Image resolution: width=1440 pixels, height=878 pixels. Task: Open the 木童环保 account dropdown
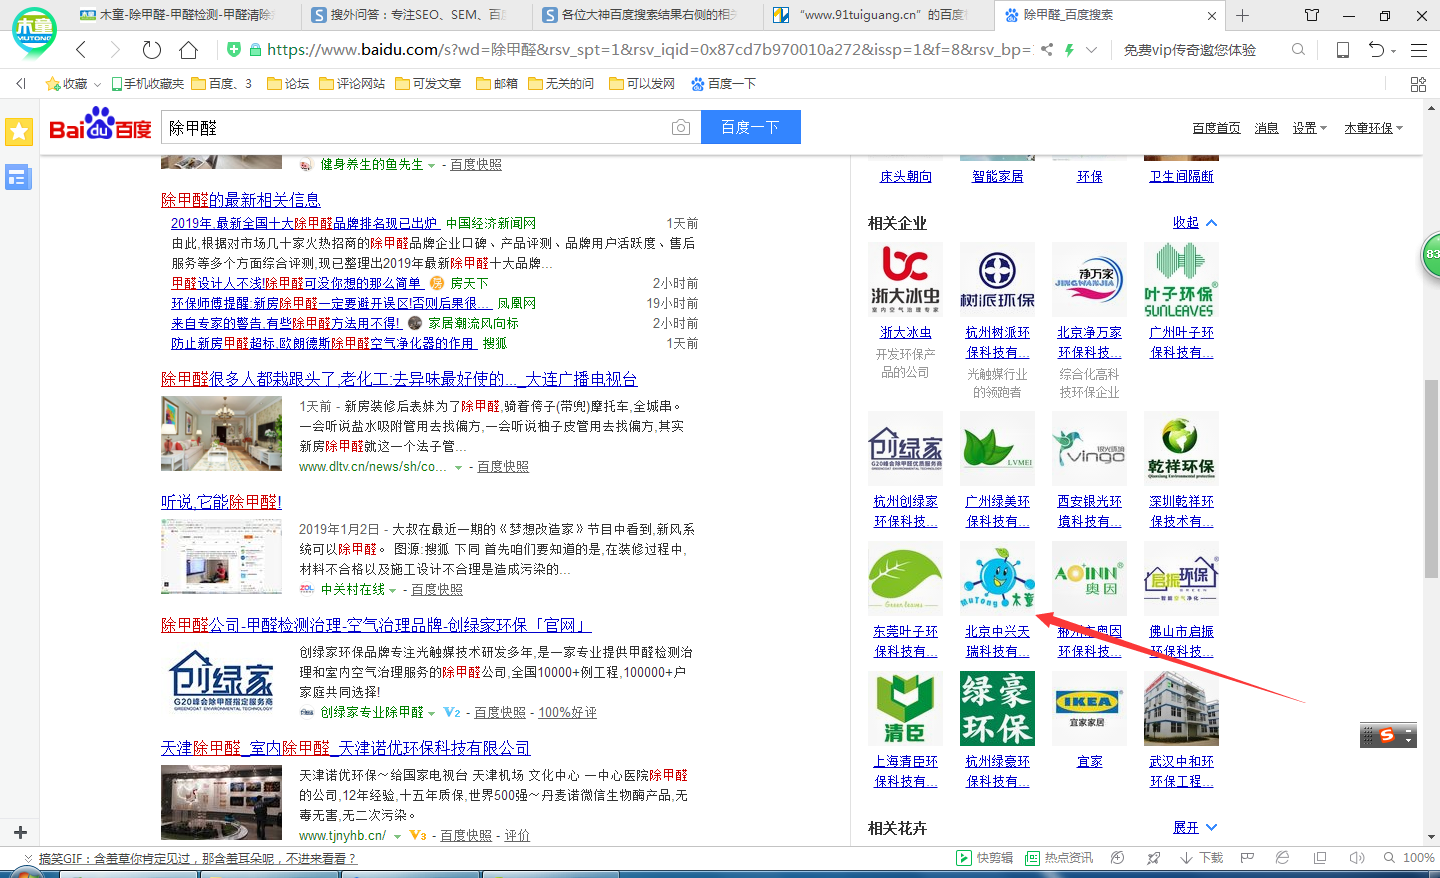tap(1374, 128)
